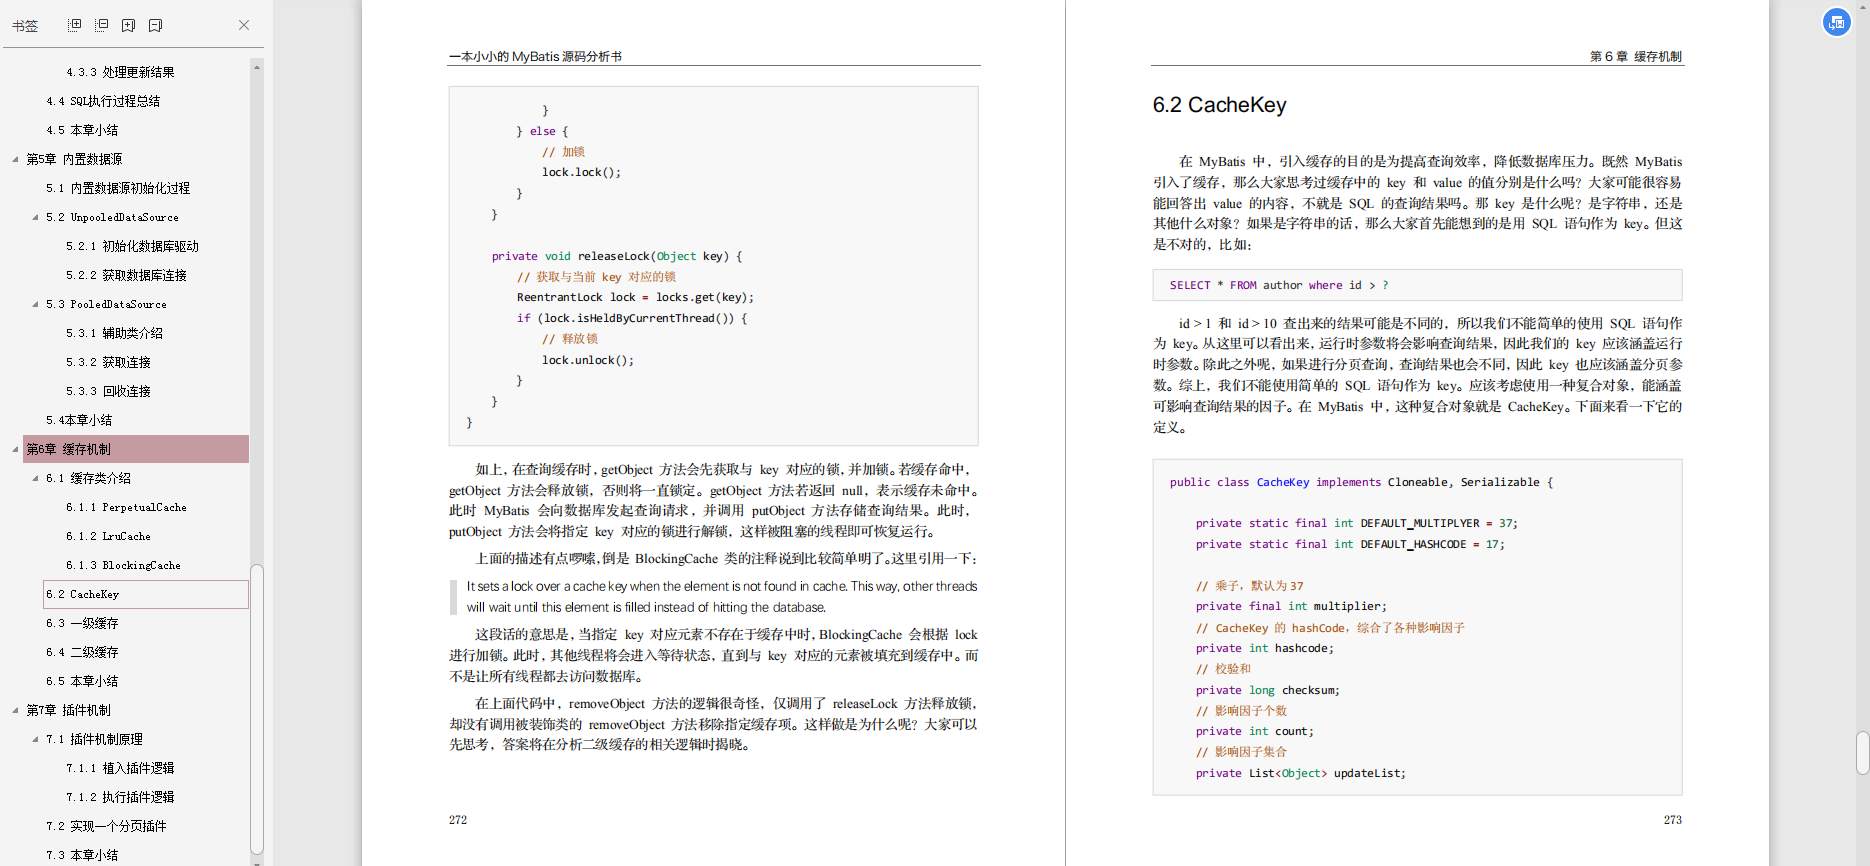
Task: Select bookmark 5.4本章小结
Action: [79, 420]
